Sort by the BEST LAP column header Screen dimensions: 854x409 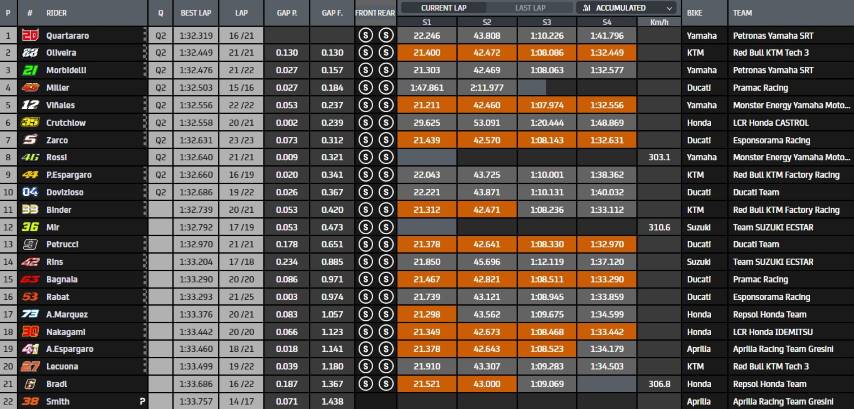[x=196, y=13]
